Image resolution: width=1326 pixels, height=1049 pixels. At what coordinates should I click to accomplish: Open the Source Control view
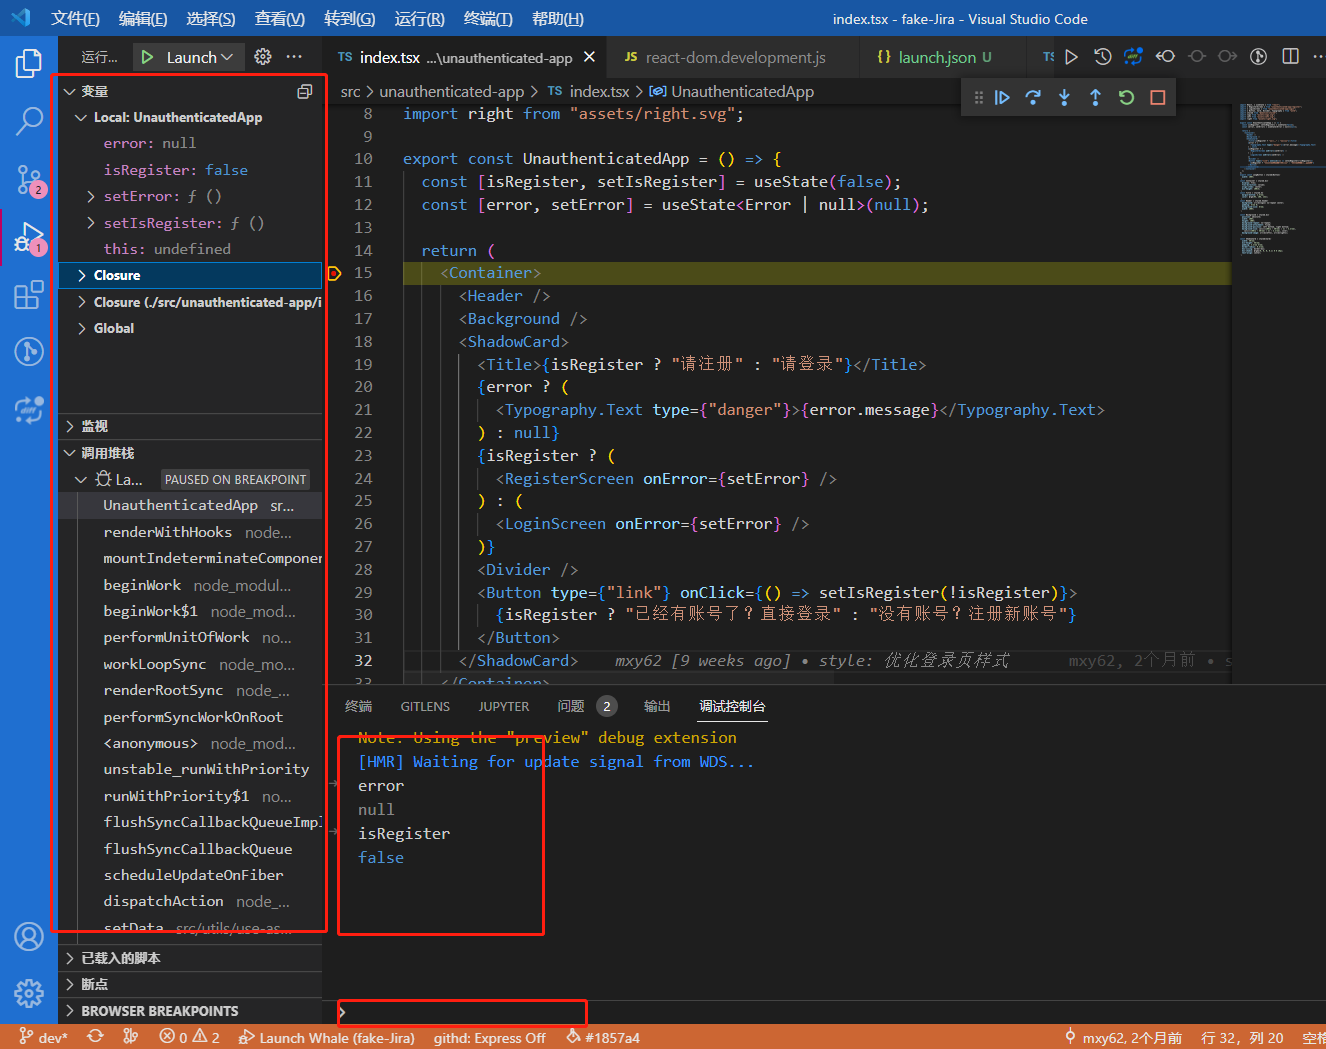[x=29, y=180]
